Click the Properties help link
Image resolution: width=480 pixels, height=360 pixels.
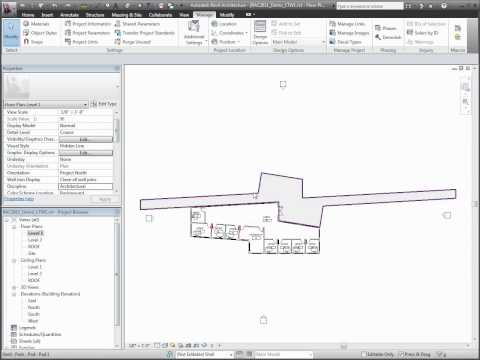click(x=19, y=199)
